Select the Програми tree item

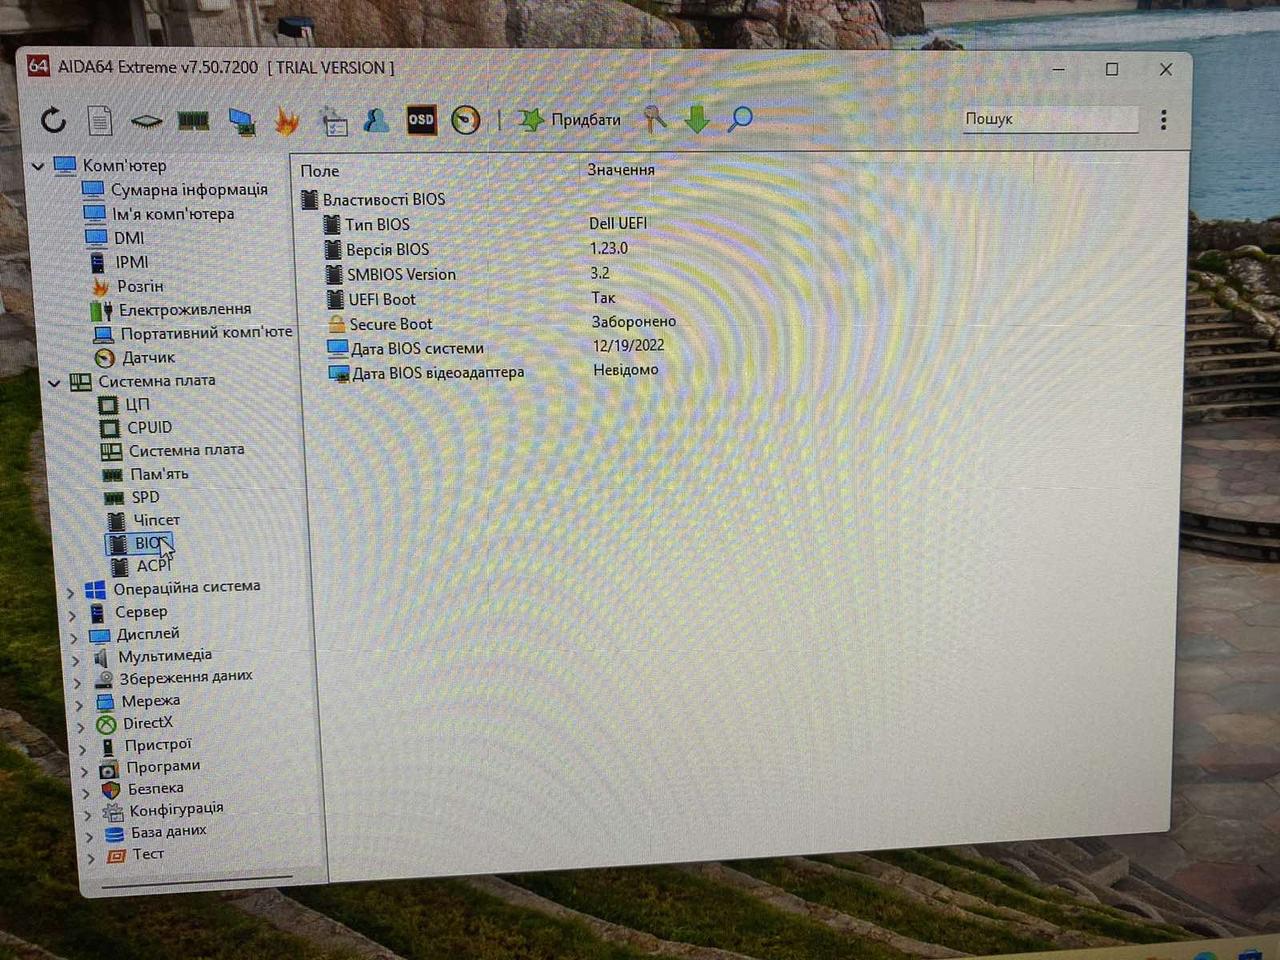coord(163,767)
